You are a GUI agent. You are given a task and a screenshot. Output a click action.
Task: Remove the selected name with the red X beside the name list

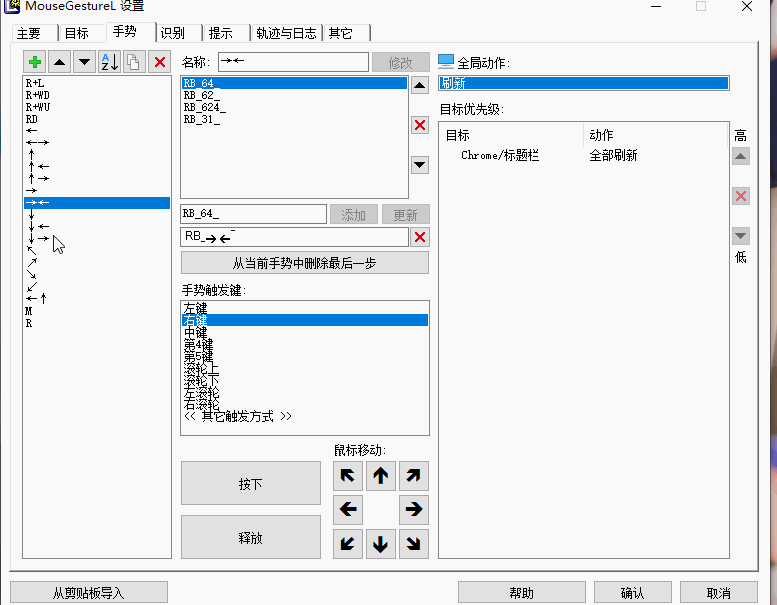(420, 125)
